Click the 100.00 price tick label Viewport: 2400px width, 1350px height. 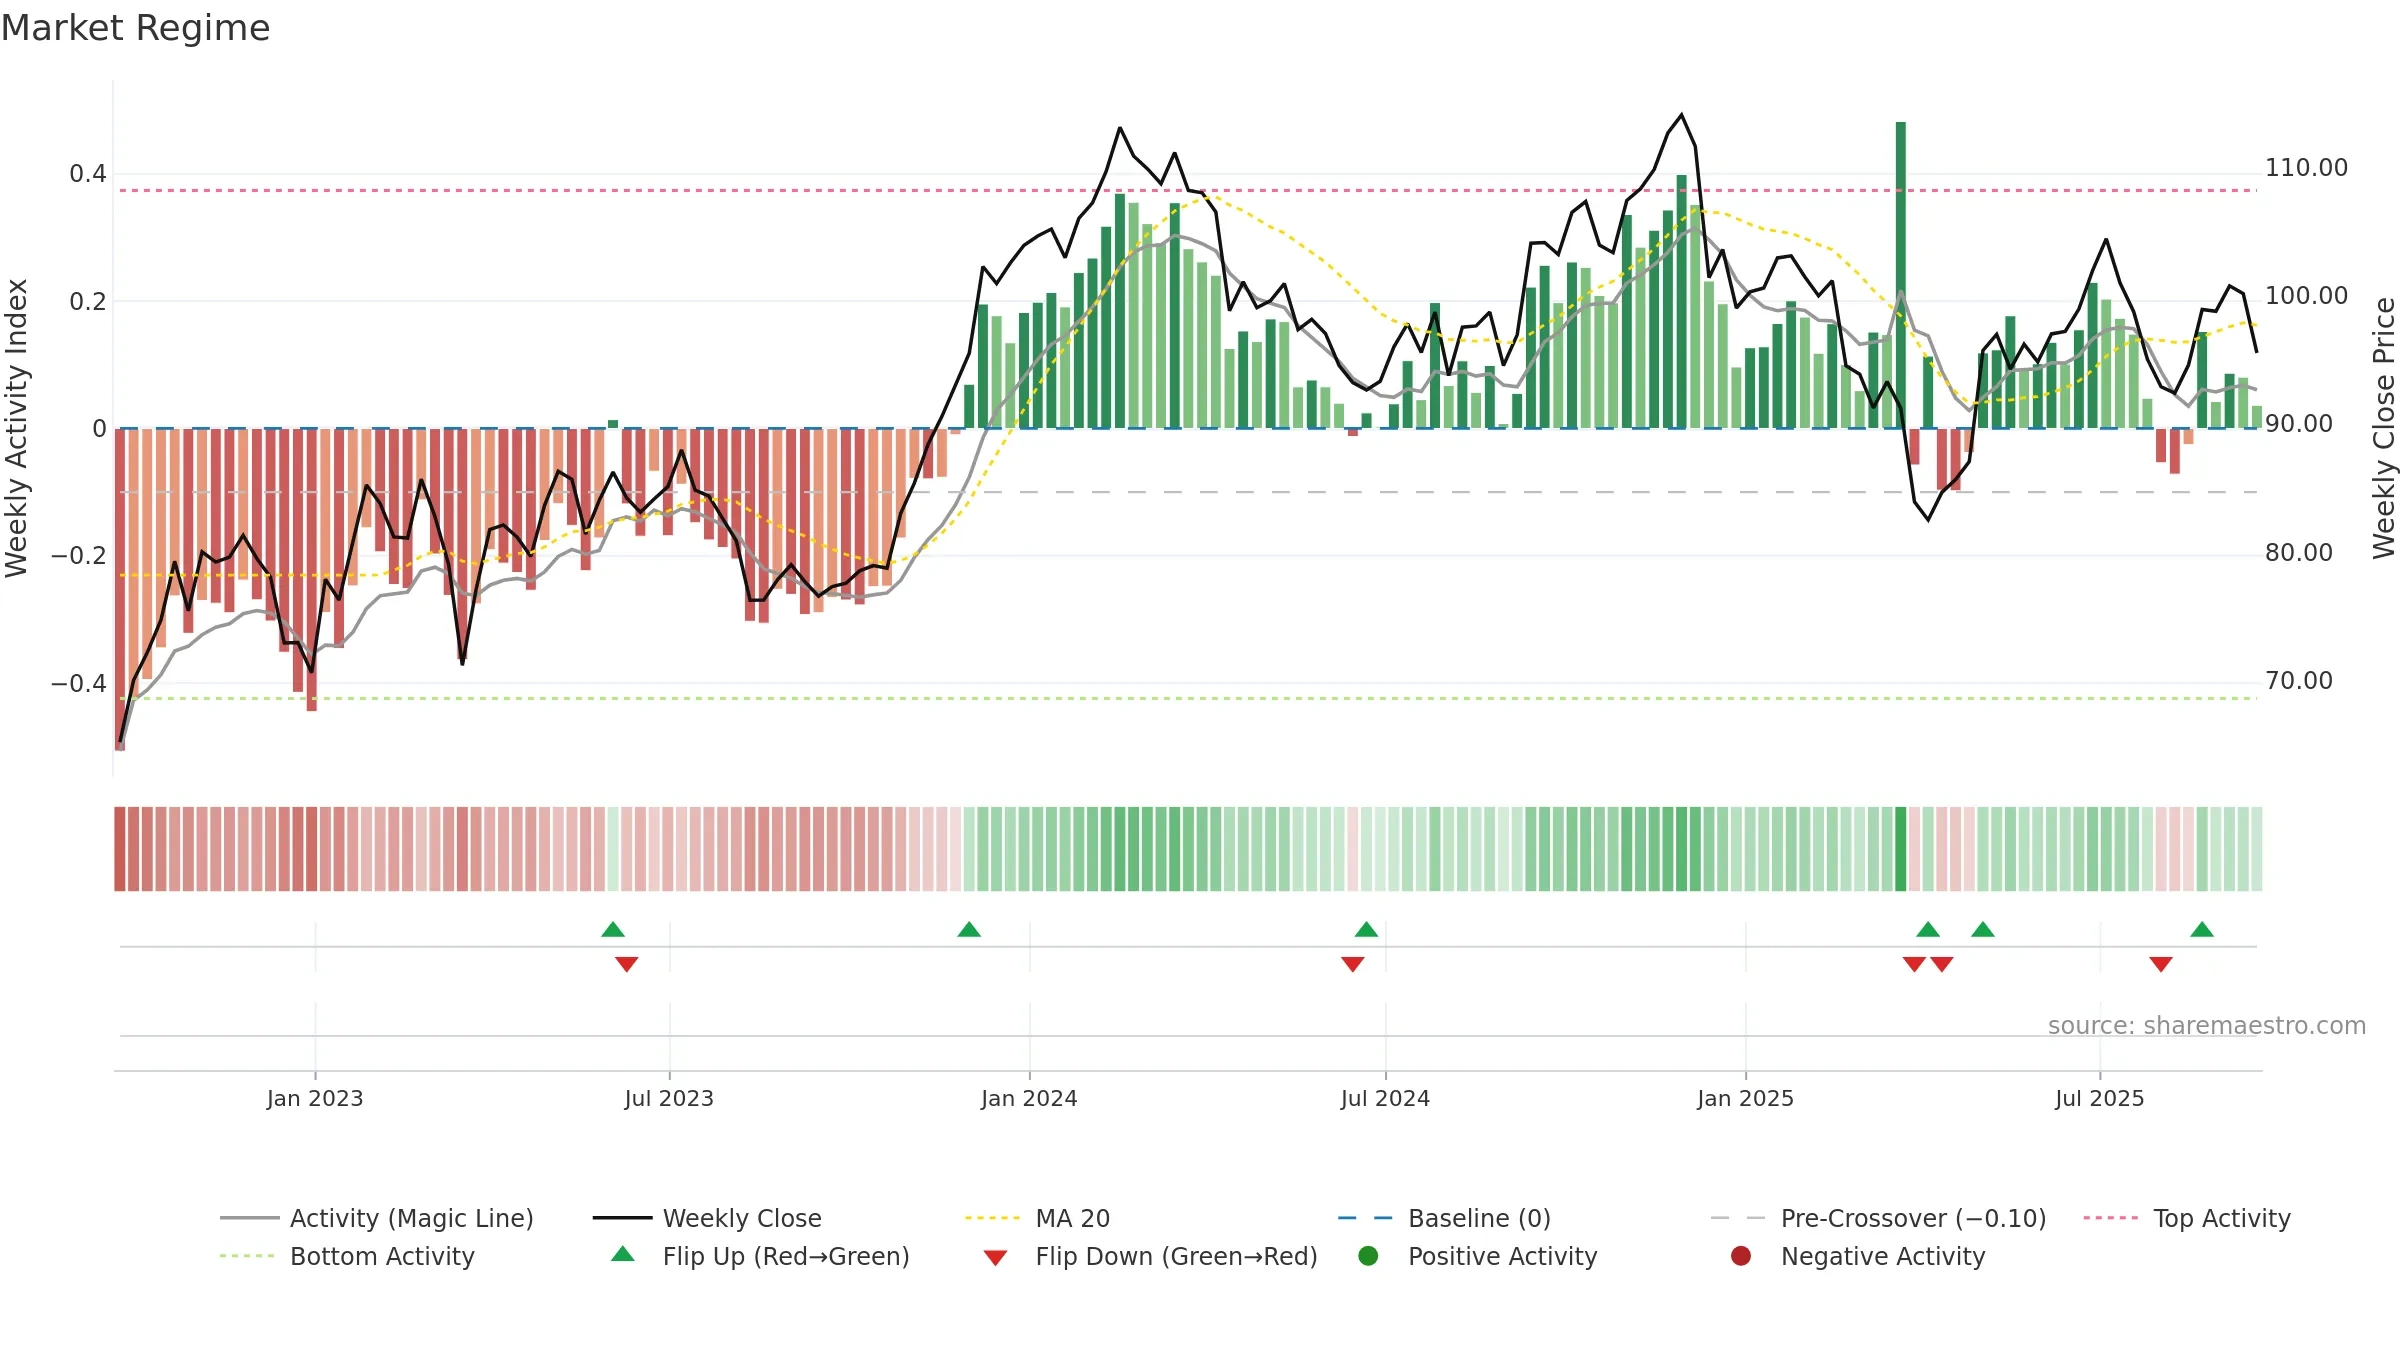tap(2306, 296)
